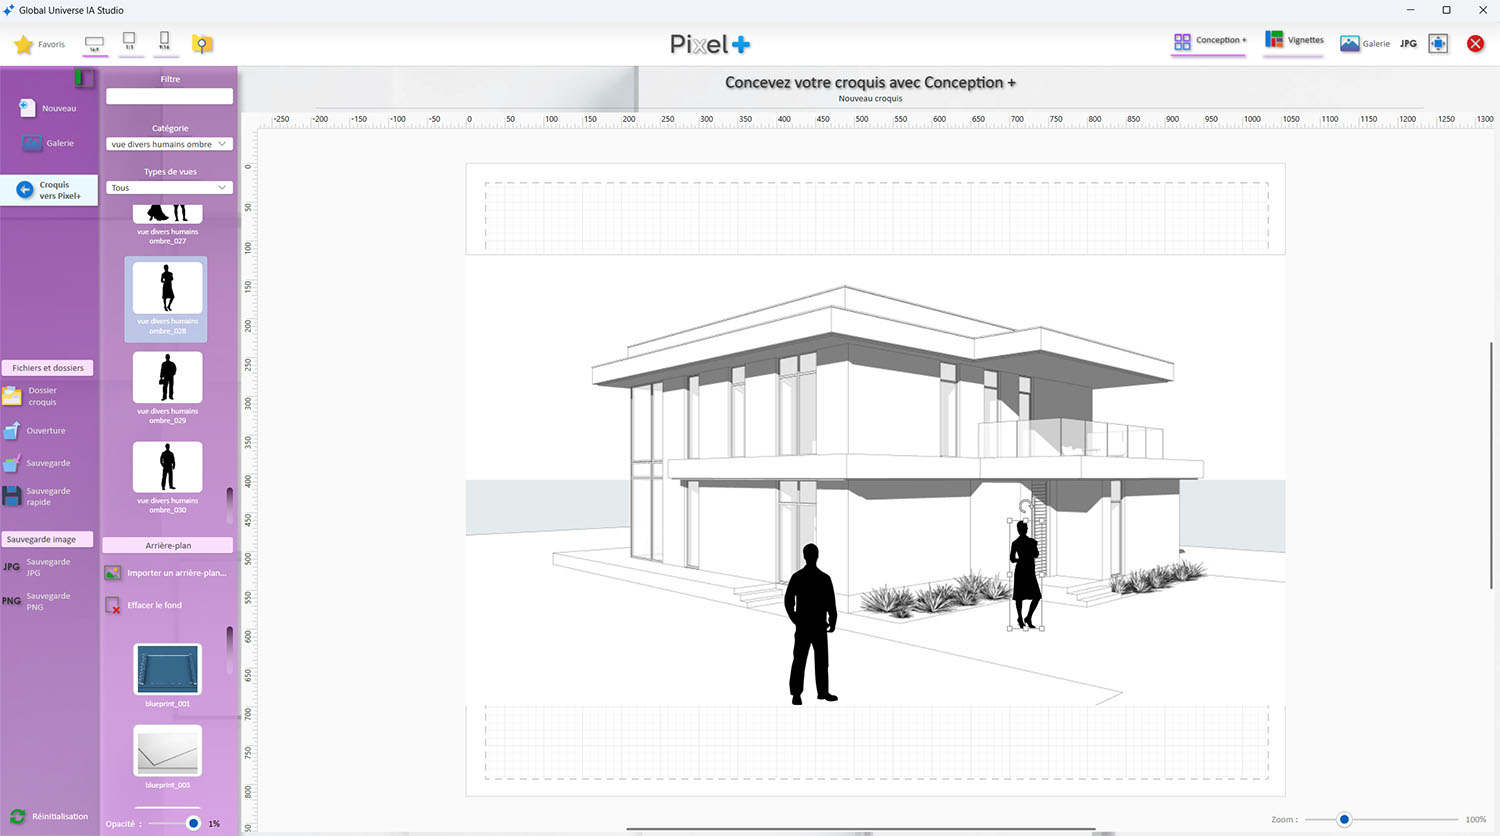
Task: Adjust the Opacité slider handle
Action: (x=193, y=823)
